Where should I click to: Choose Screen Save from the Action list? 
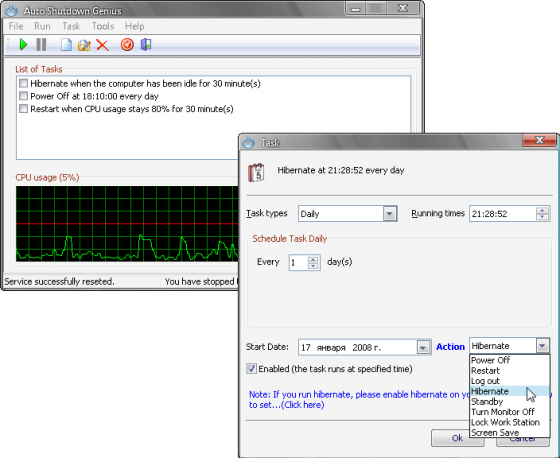pos(509,433)
